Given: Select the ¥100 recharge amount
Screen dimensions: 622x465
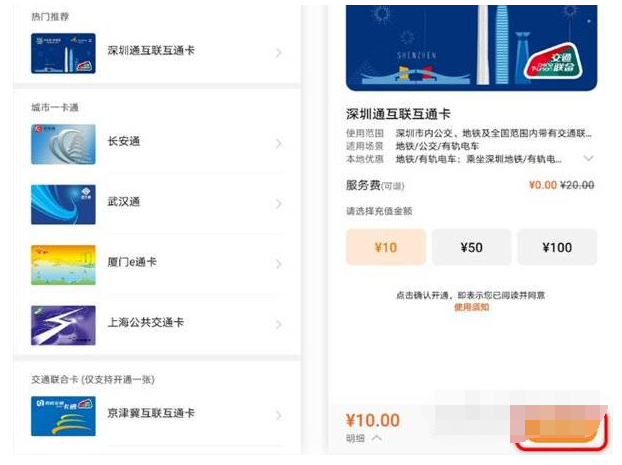Looking at the screenshot, I should click(x=557, y=247).
